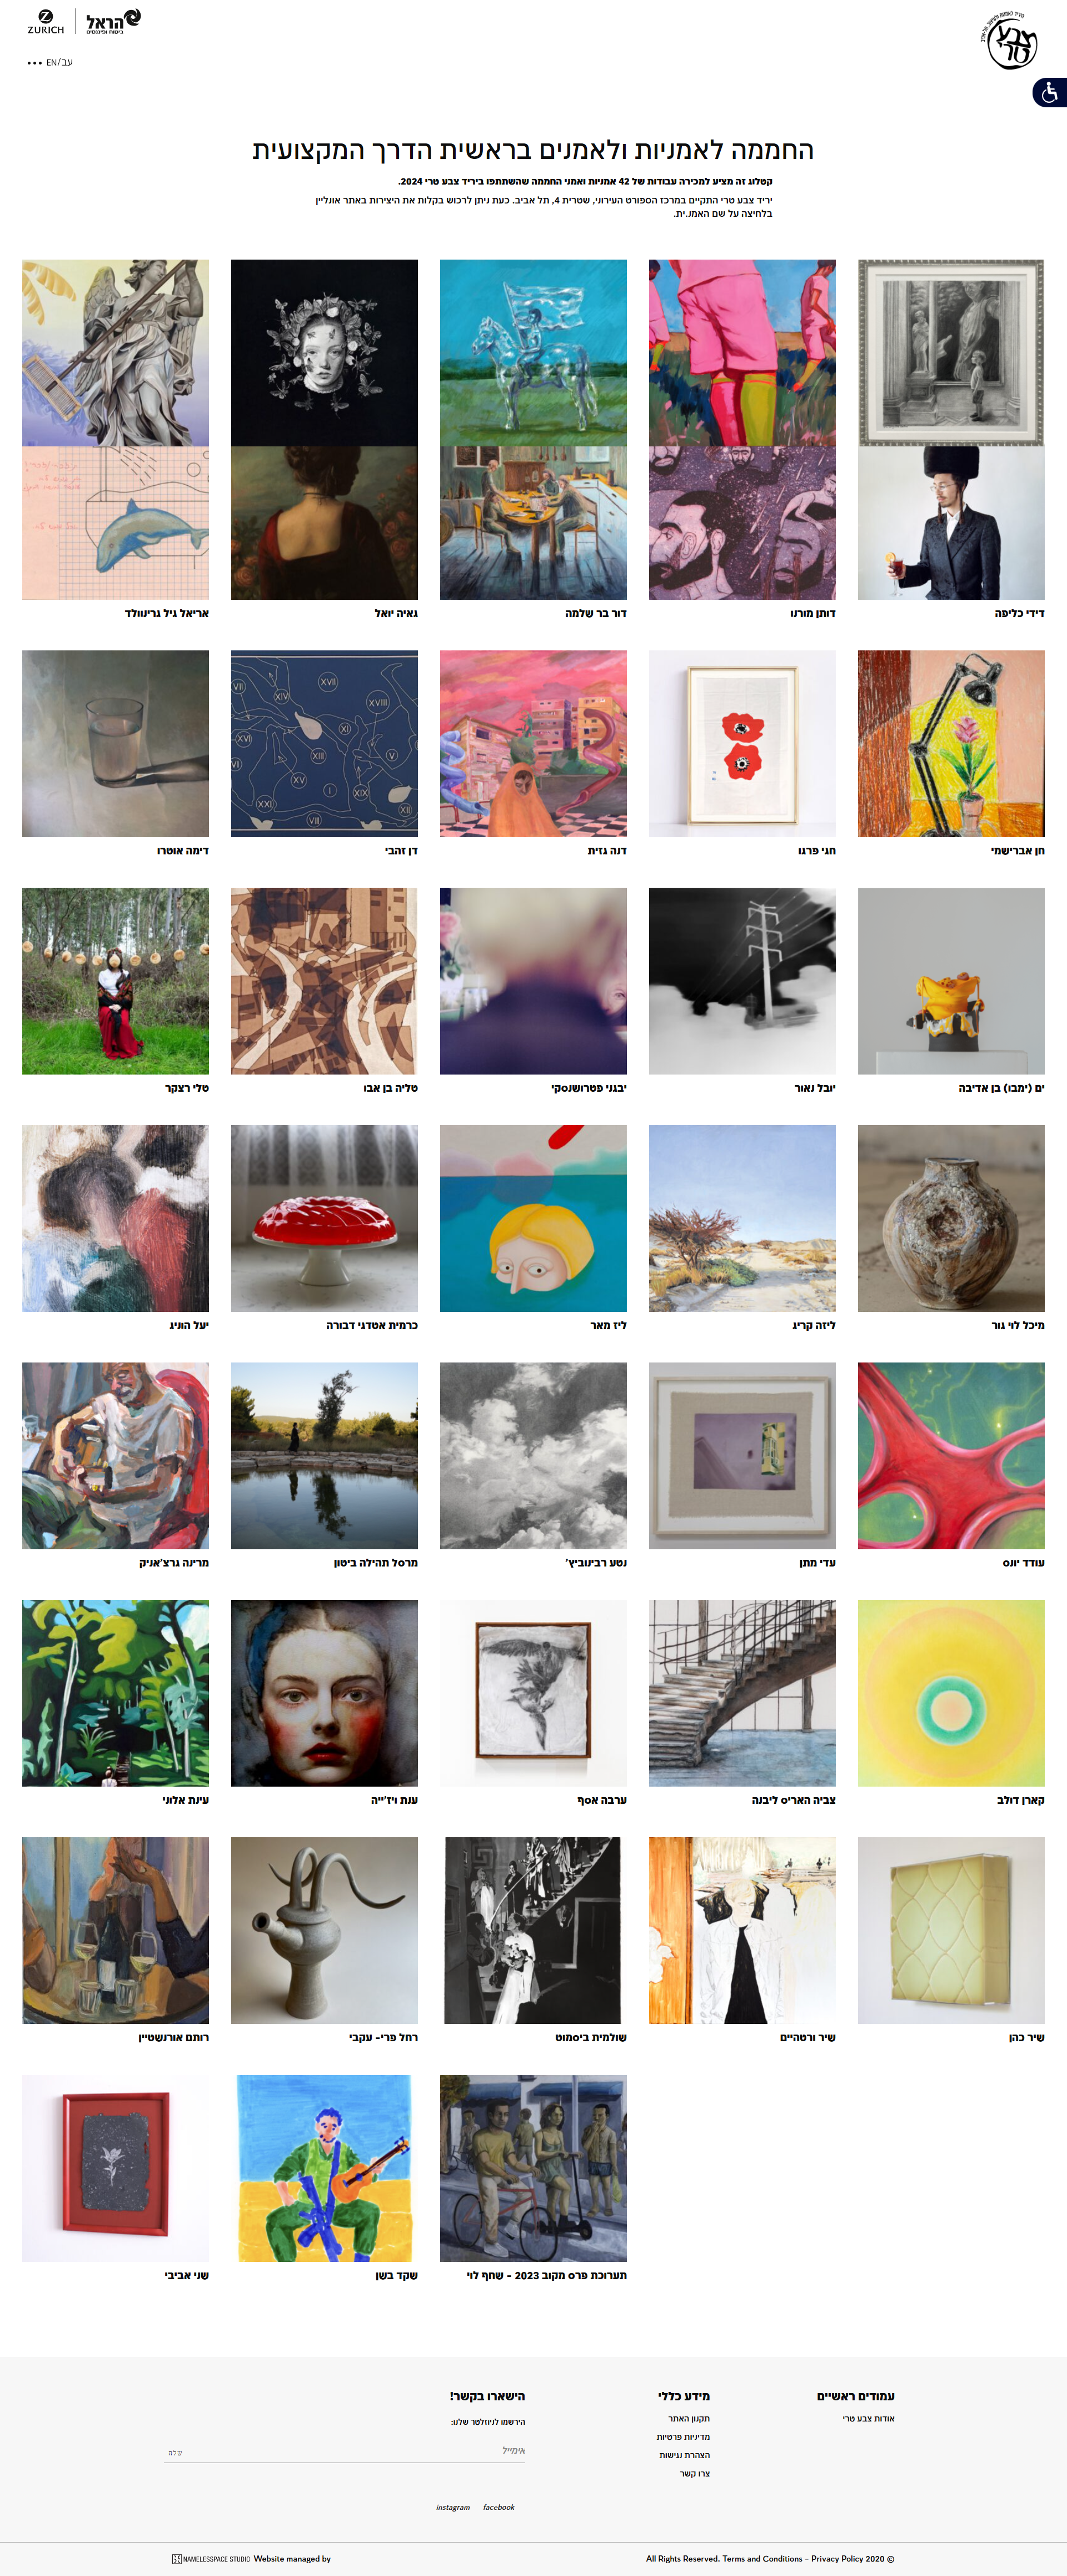Image resolution: width=1067 pixels, height=2576 pixels.
Task: Open the אודות צבע טרי footer link
Action: [869, 2418]
